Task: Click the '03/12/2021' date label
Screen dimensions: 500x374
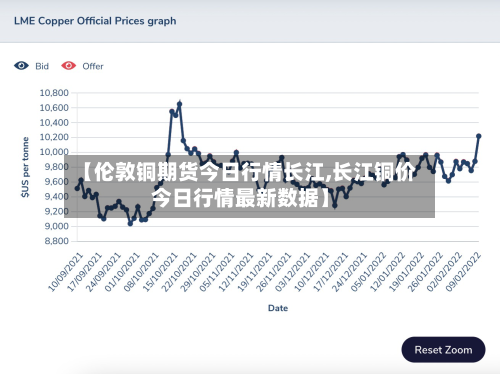Action: tap(293, 272)
